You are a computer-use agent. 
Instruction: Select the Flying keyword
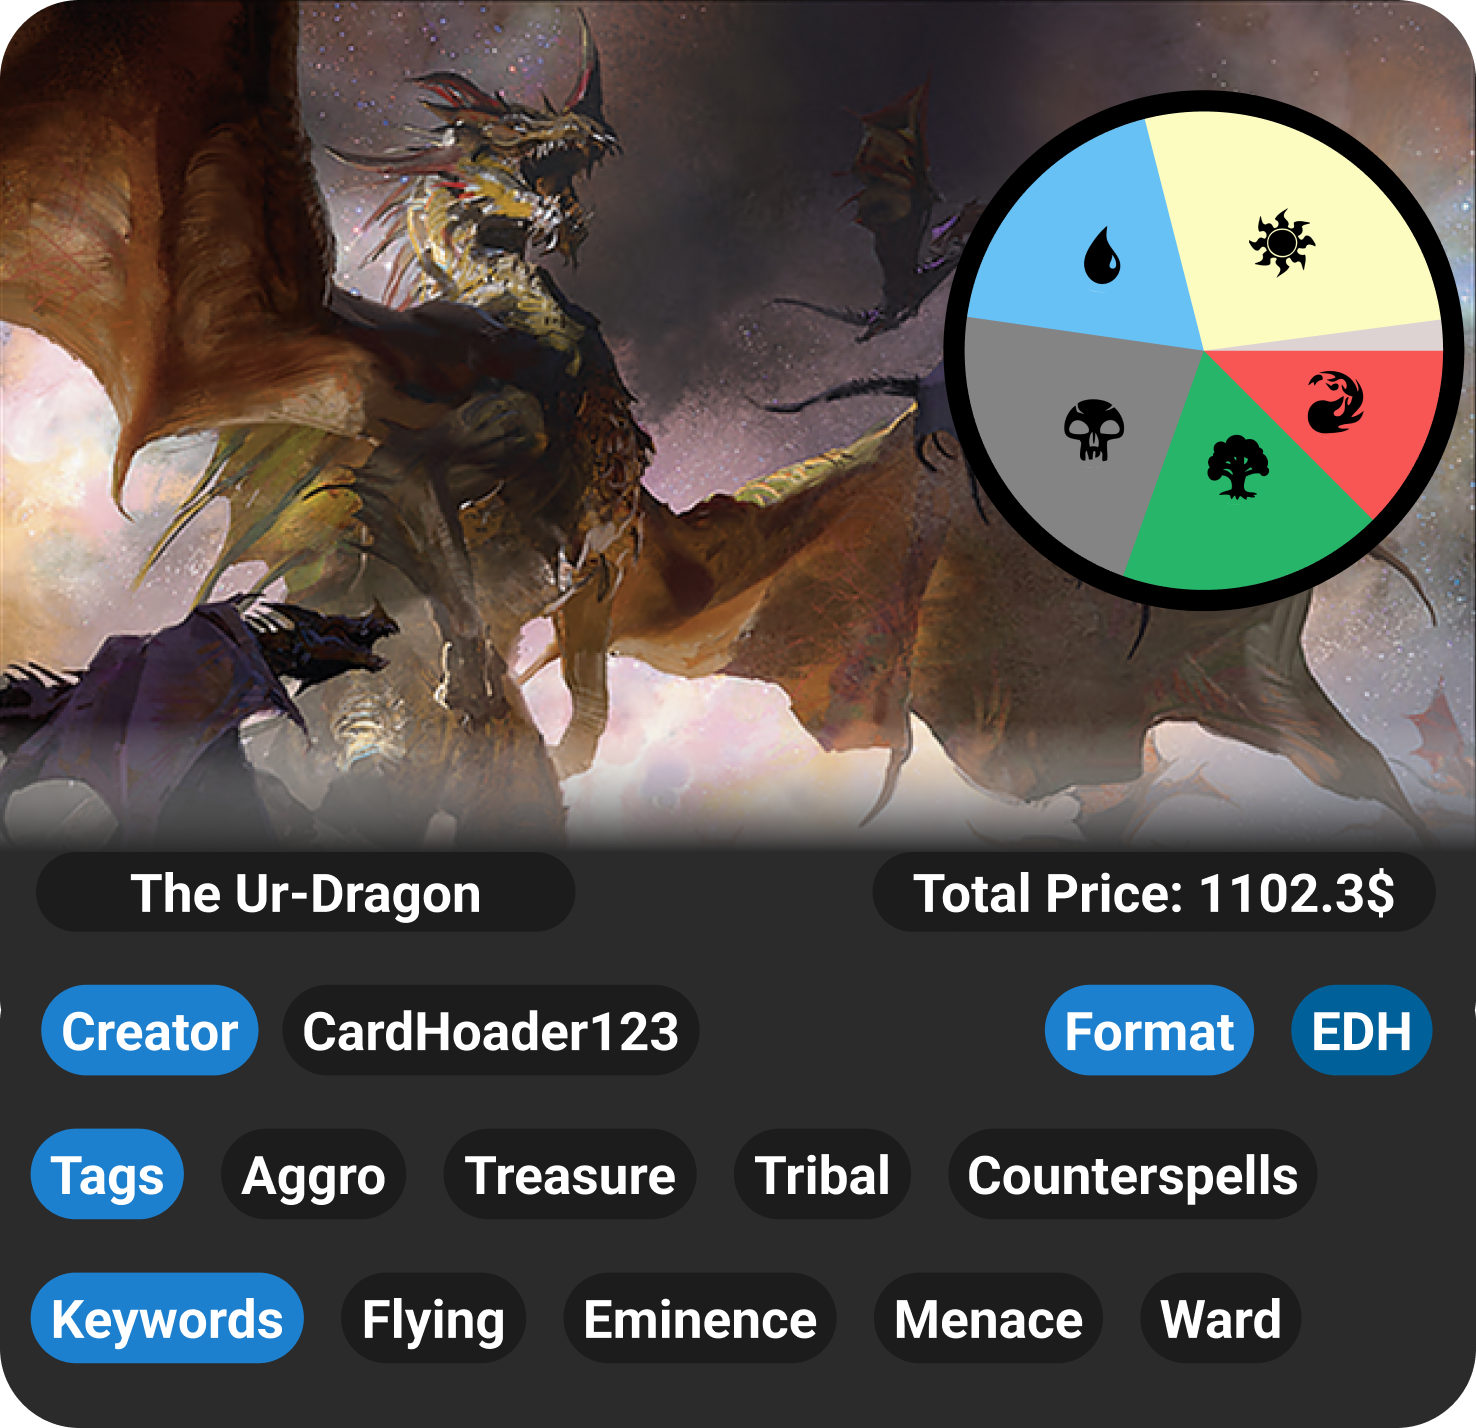click(x=434, y=1320)
